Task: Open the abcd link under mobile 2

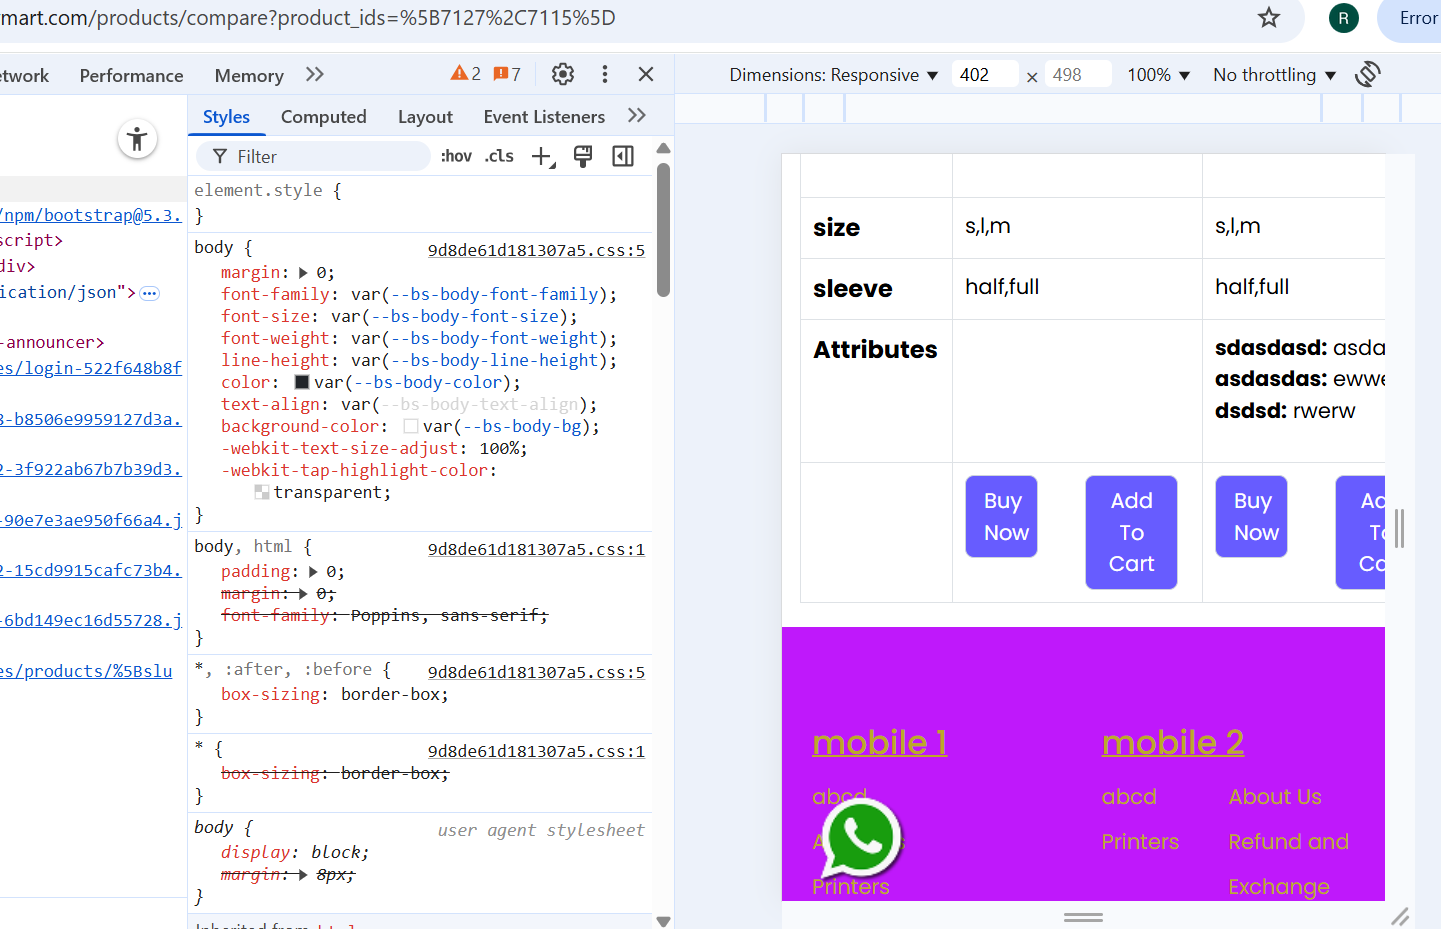Action: pos(1129,797)
